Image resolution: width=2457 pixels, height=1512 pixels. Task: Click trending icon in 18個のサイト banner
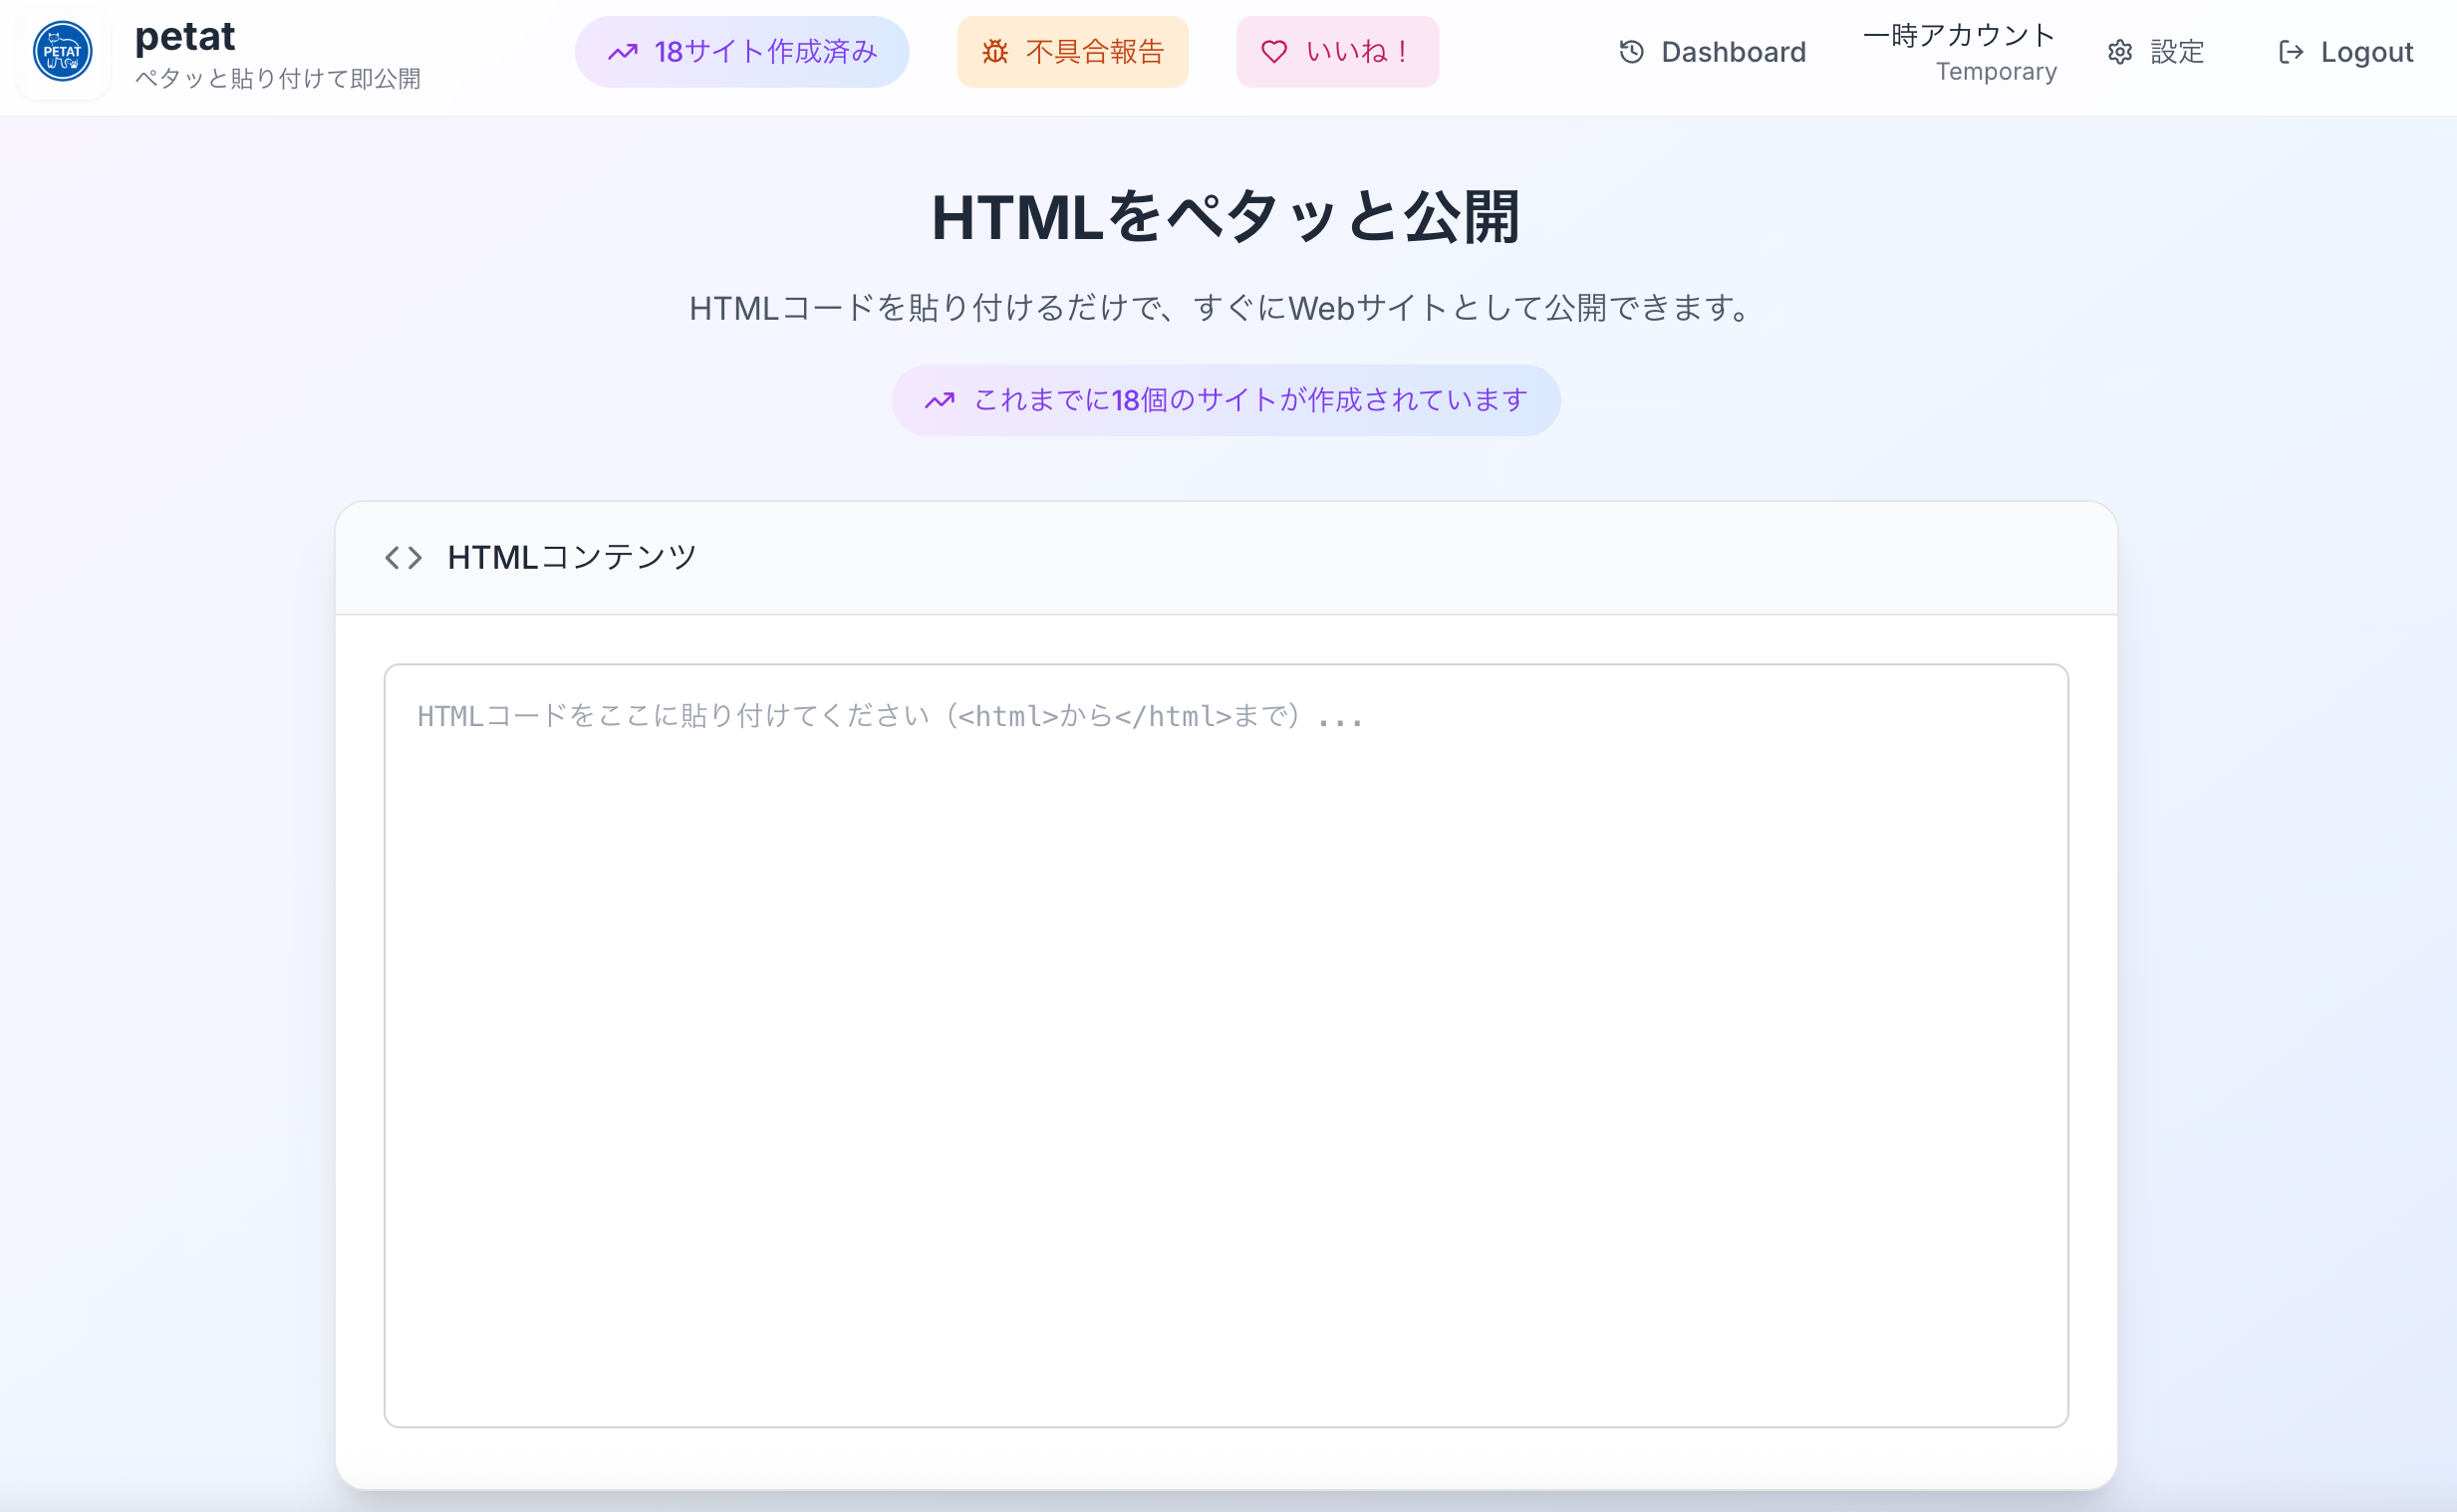click(939, 401)
